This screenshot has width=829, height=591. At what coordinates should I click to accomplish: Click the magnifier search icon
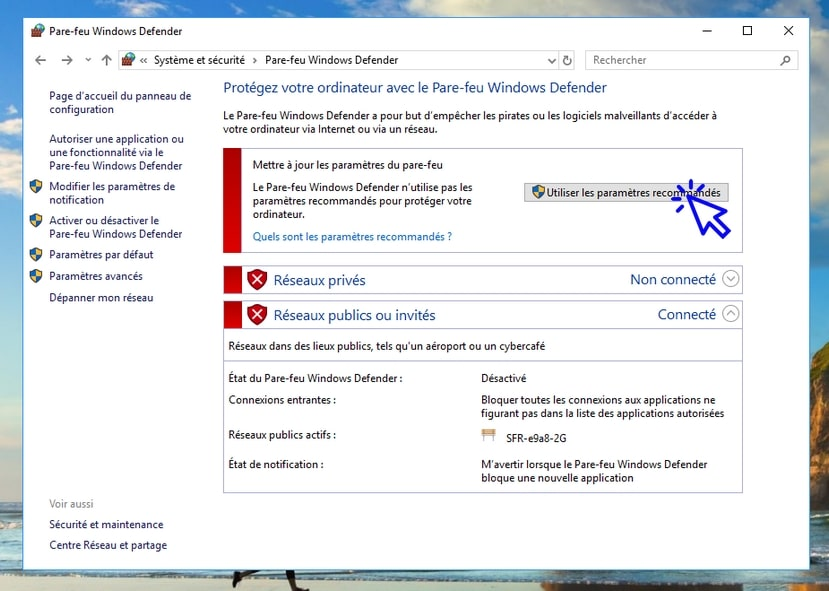(786, 60)
